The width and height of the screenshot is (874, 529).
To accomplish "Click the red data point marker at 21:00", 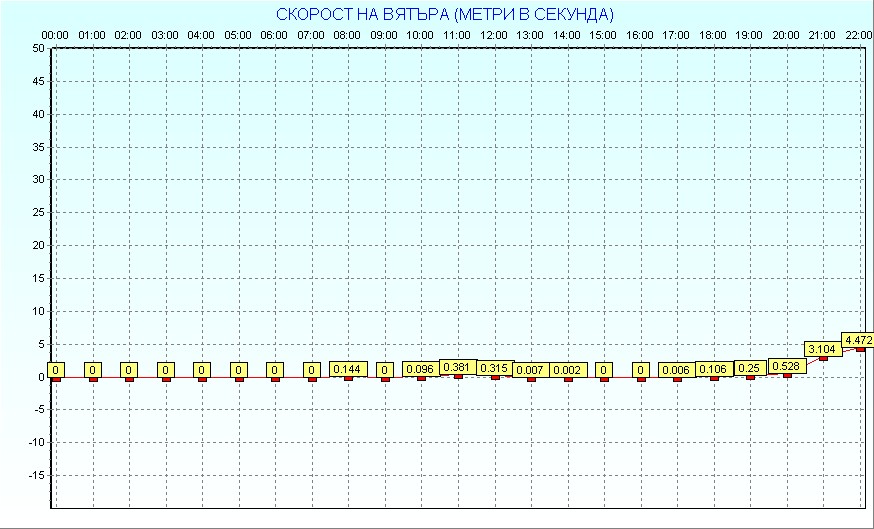I will pyautogui.click(x=823, y=358).
